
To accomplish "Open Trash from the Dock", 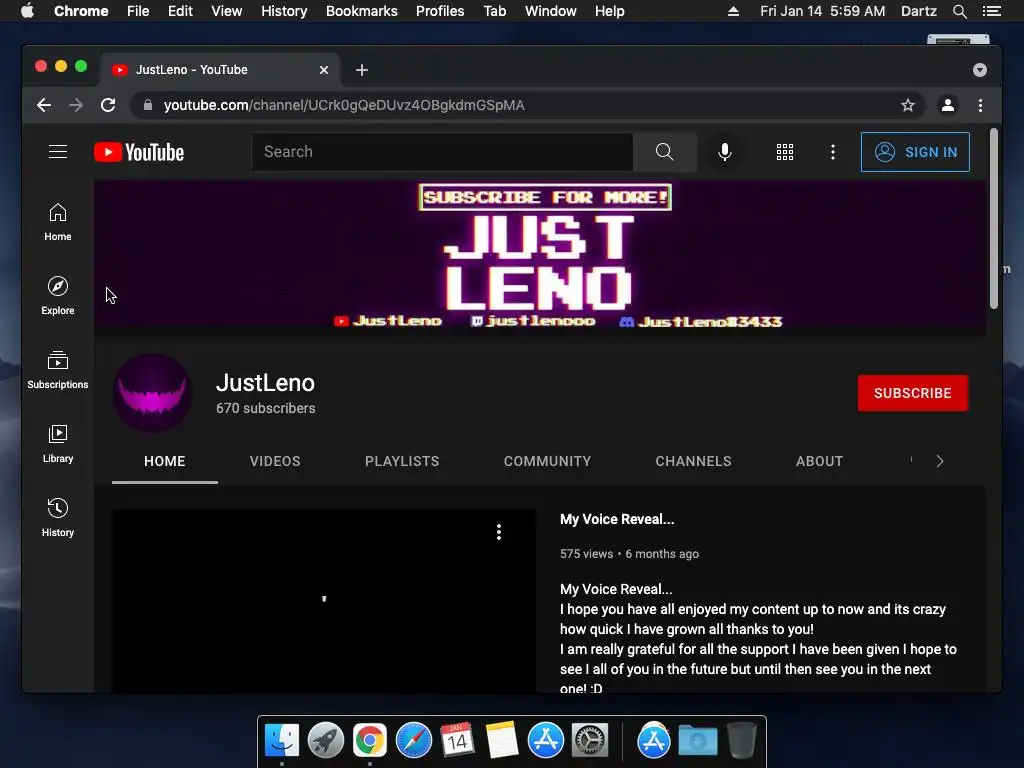I will pos(742,741).
